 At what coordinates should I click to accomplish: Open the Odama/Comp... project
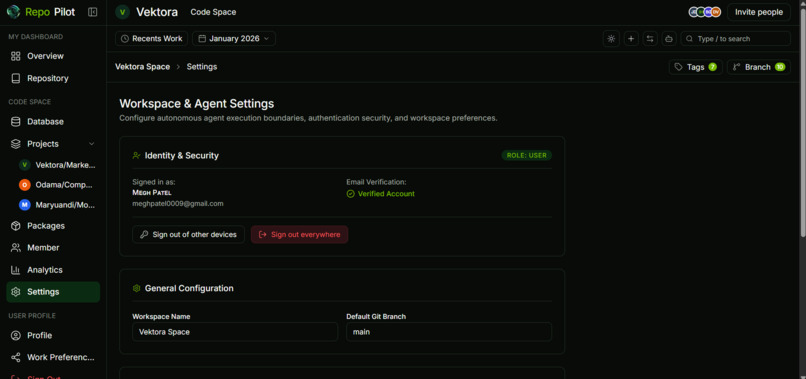58,185
